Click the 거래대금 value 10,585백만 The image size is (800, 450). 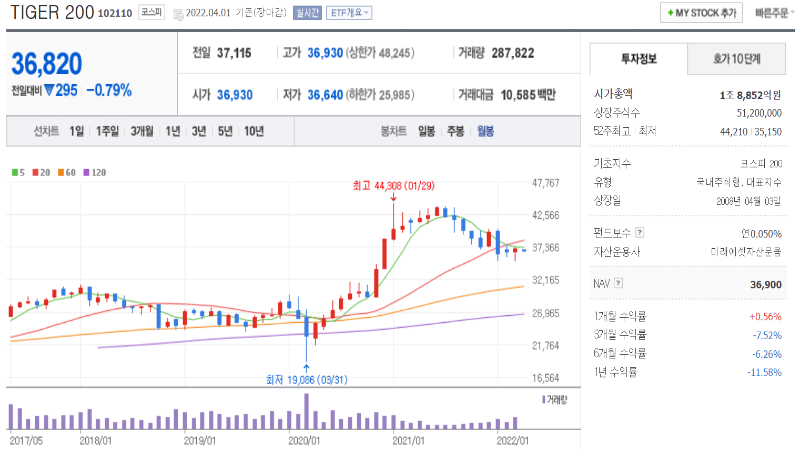point(528,95)
